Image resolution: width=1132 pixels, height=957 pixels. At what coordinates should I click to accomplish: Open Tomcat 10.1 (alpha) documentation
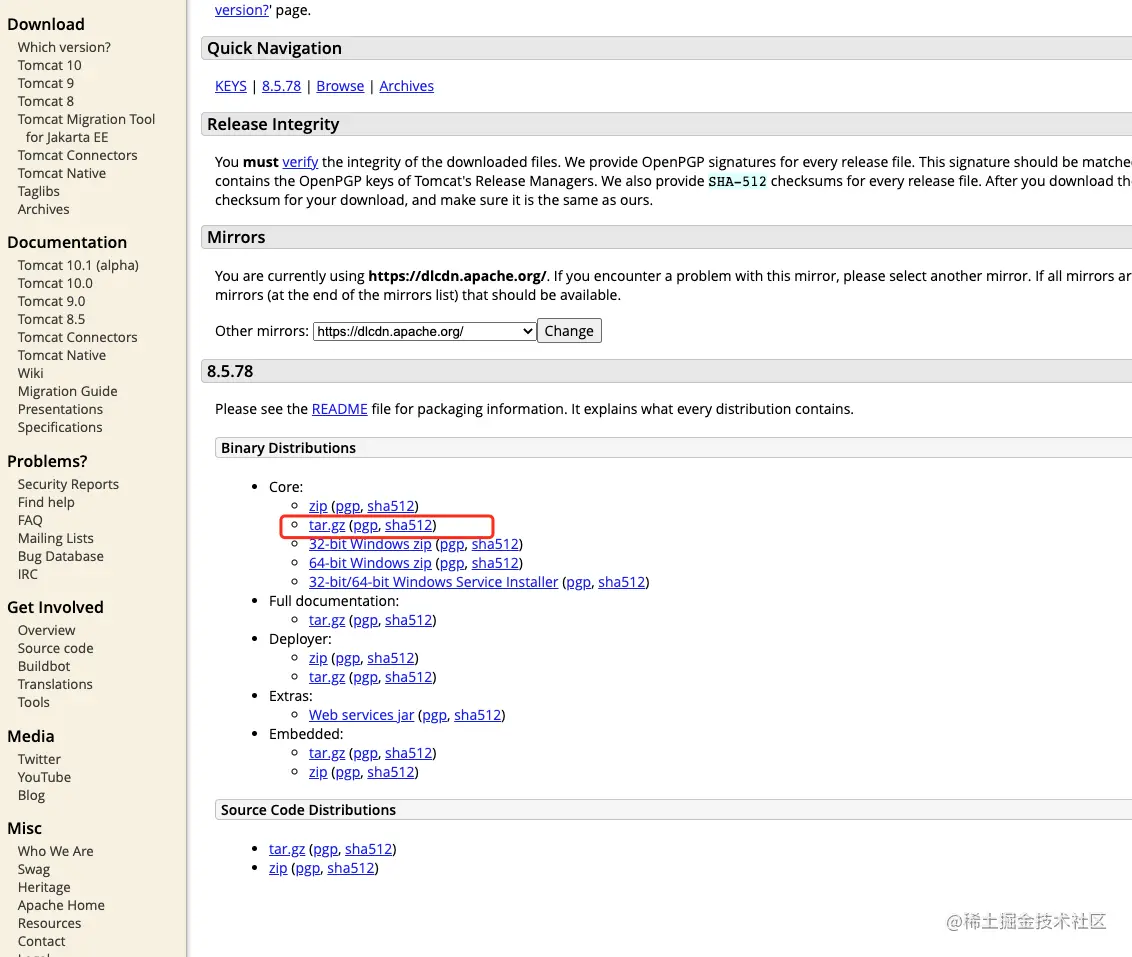point(78,265)
